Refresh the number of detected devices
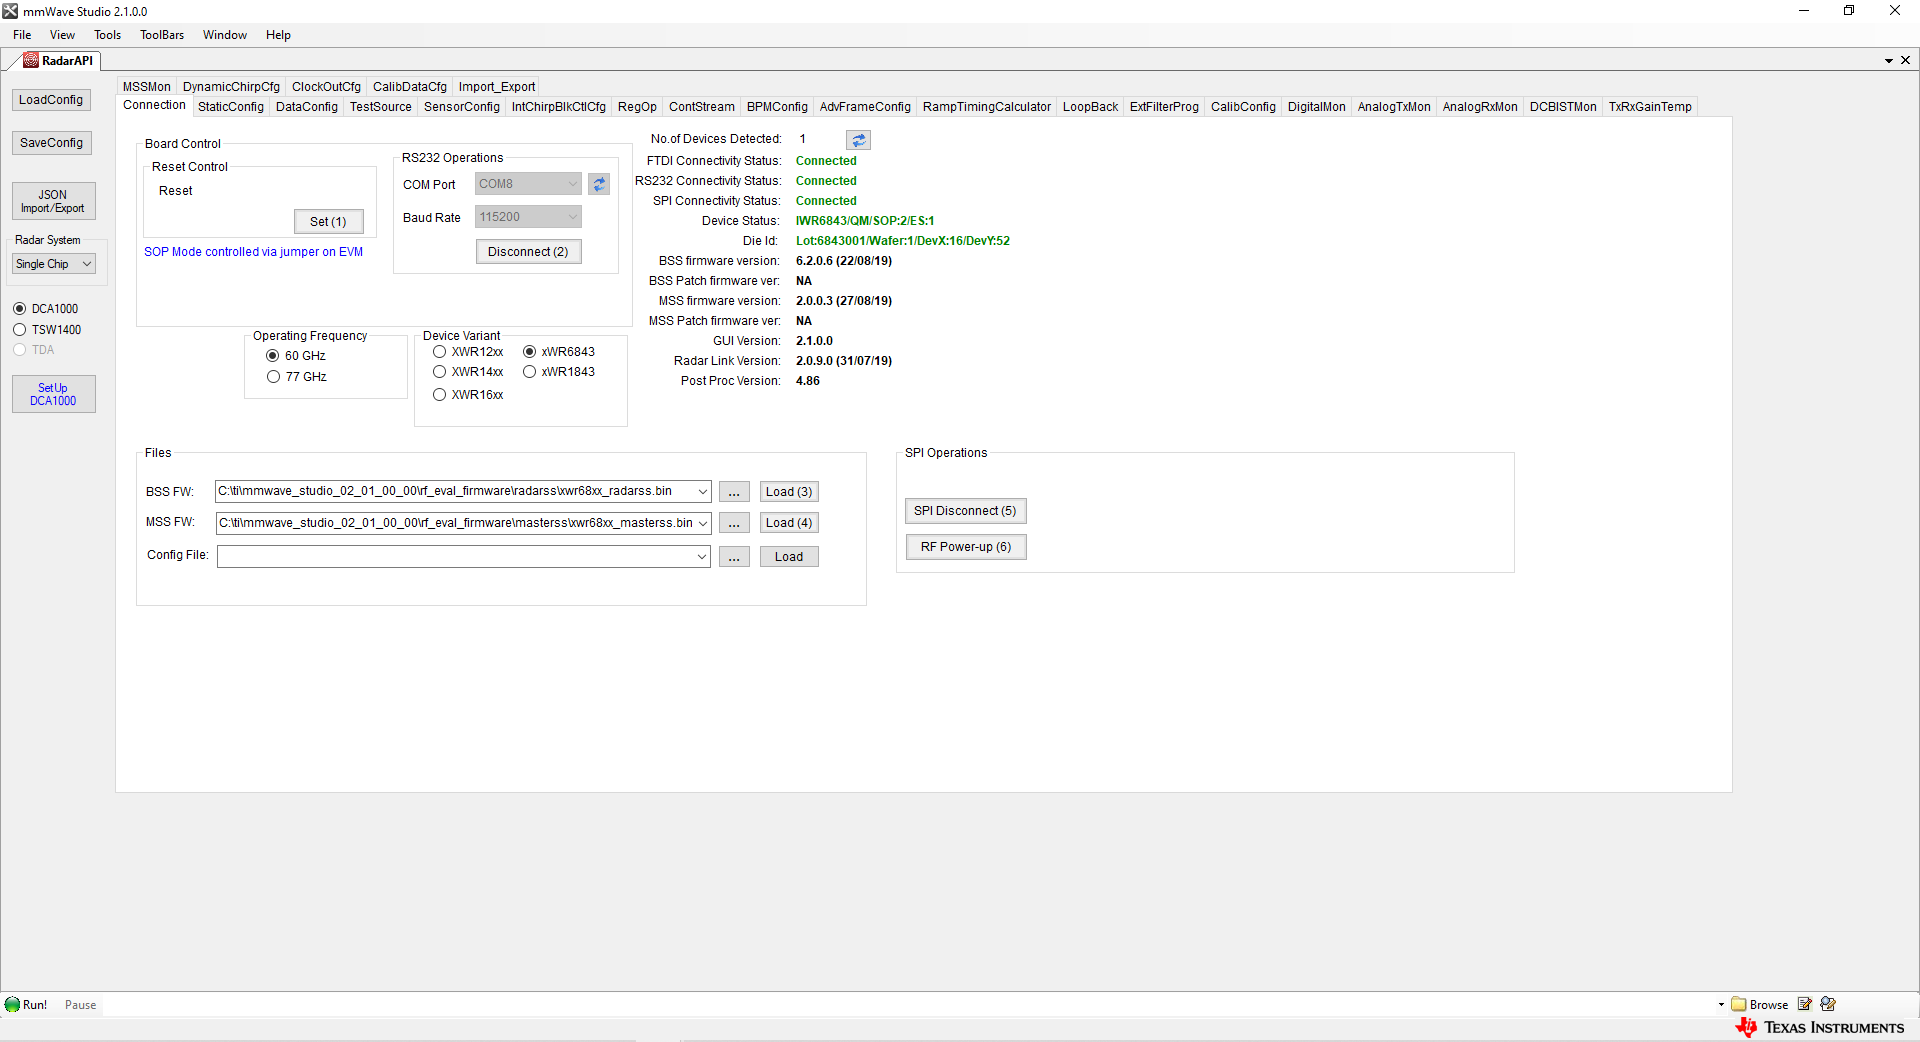This screenshot has height=1042, width=1920. tap(858, 140)
